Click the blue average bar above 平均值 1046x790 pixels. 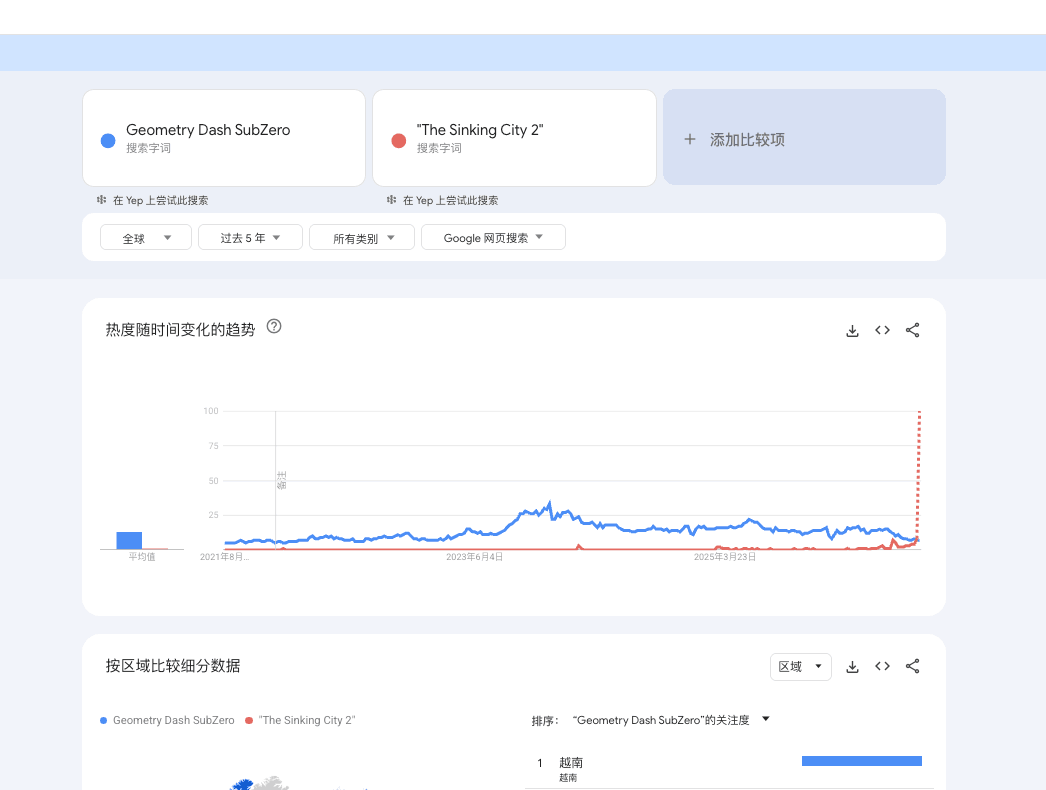(x=129, y=540)
